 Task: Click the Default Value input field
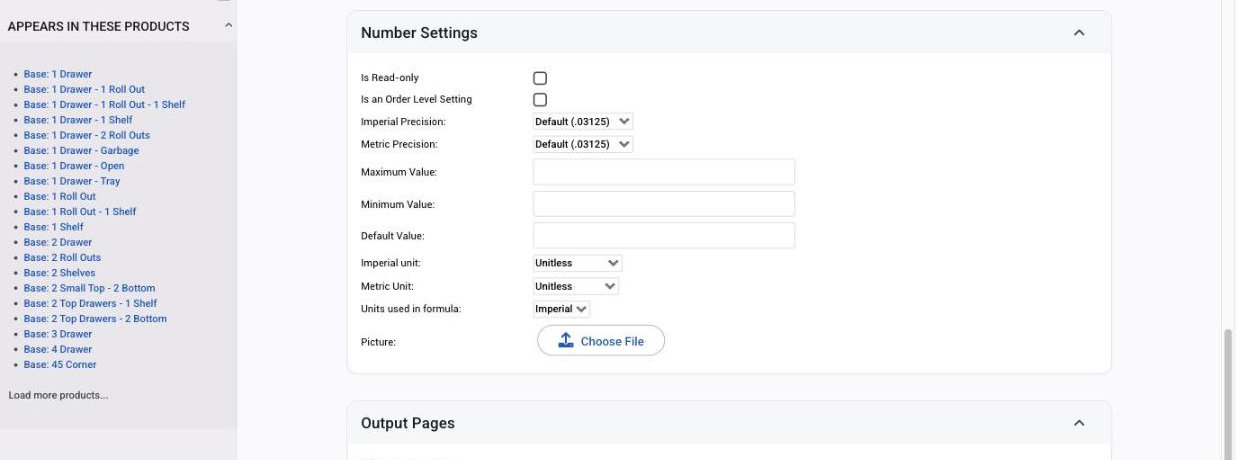[x=664, y=236]
